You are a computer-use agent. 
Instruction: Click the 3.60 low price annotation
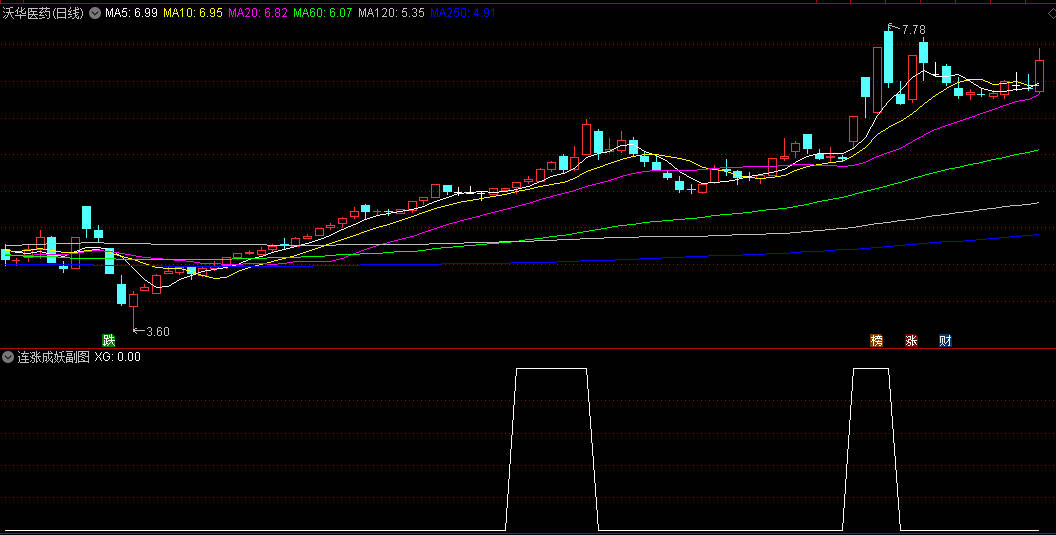click(157, 331)
